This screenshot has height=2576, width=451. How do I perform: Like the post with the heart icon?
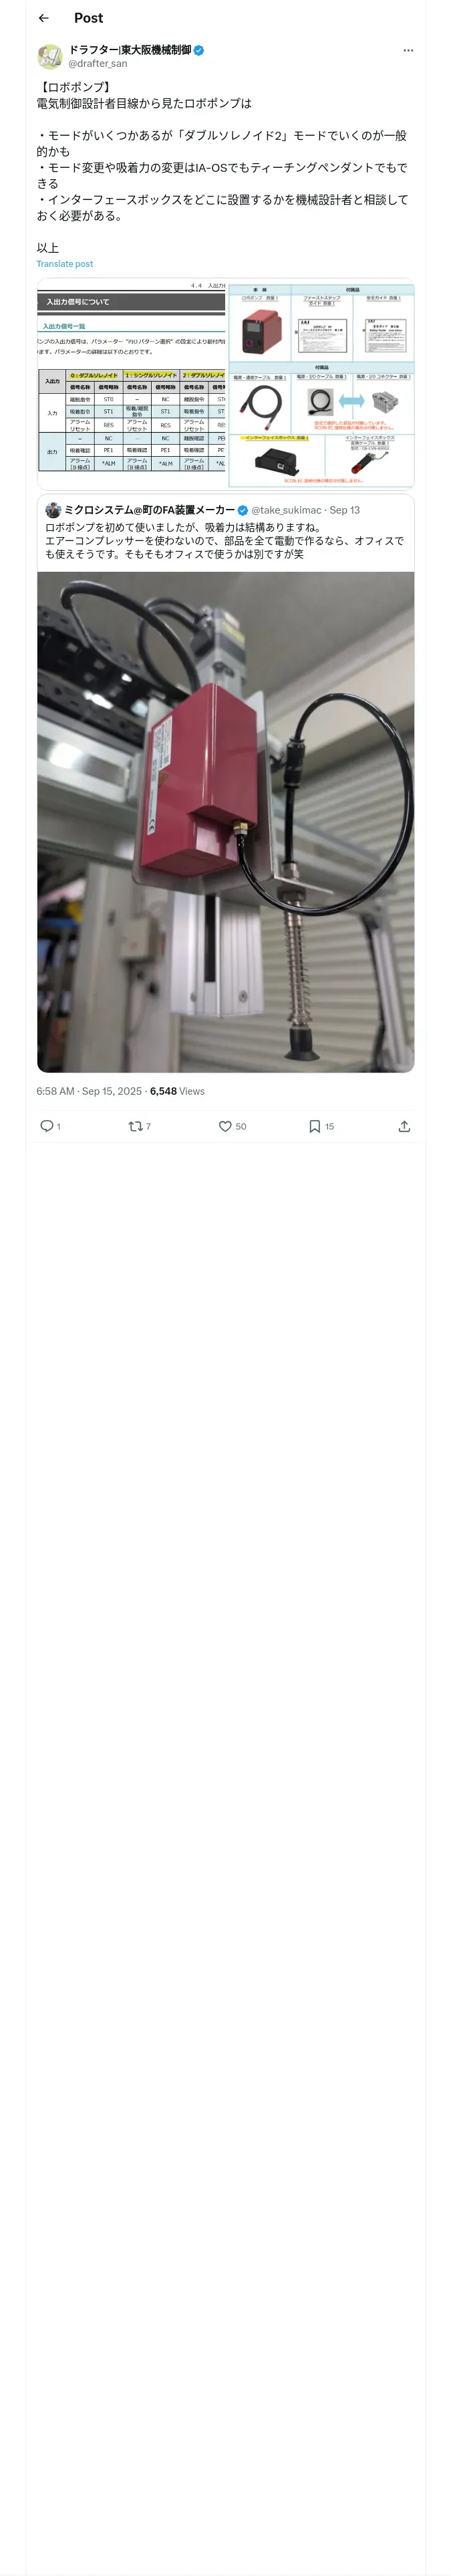coord(225,1126)
